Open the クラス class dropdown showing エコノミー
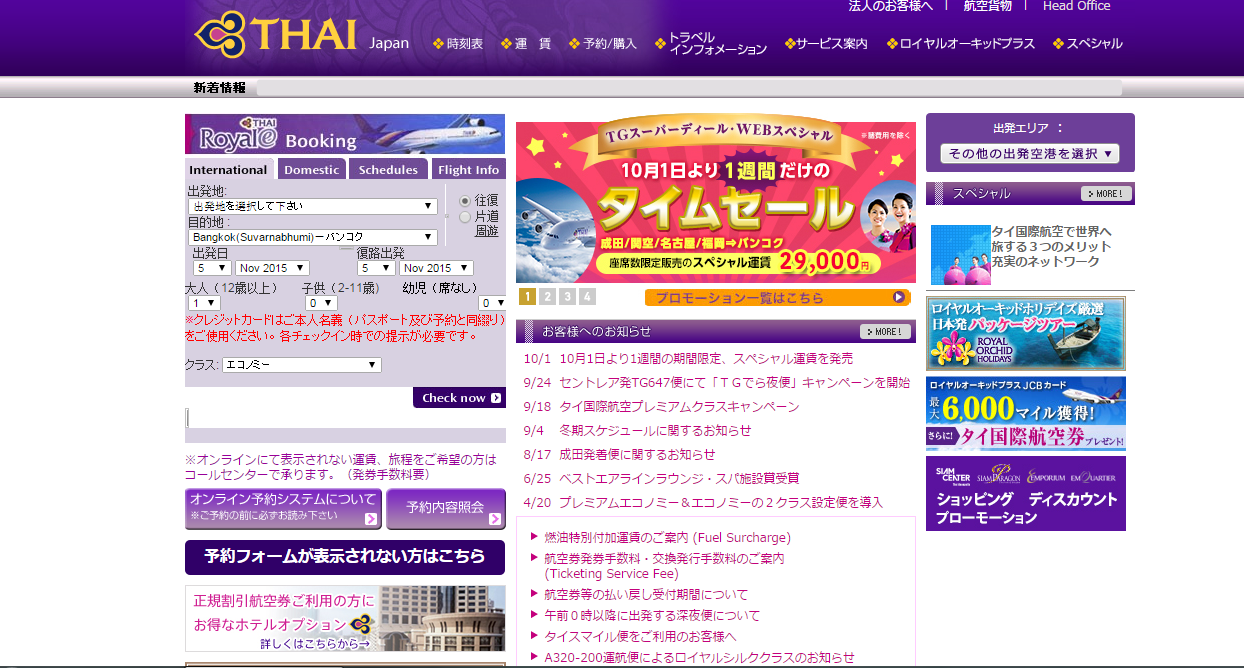1244x668 pixels. pyautogui.click(x=302, y=365)
